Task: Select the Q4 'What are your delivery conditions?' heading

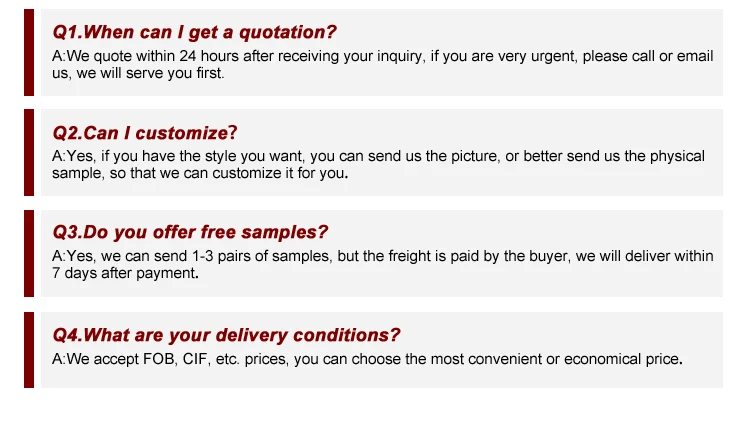Action: click(x=226, y=335)
